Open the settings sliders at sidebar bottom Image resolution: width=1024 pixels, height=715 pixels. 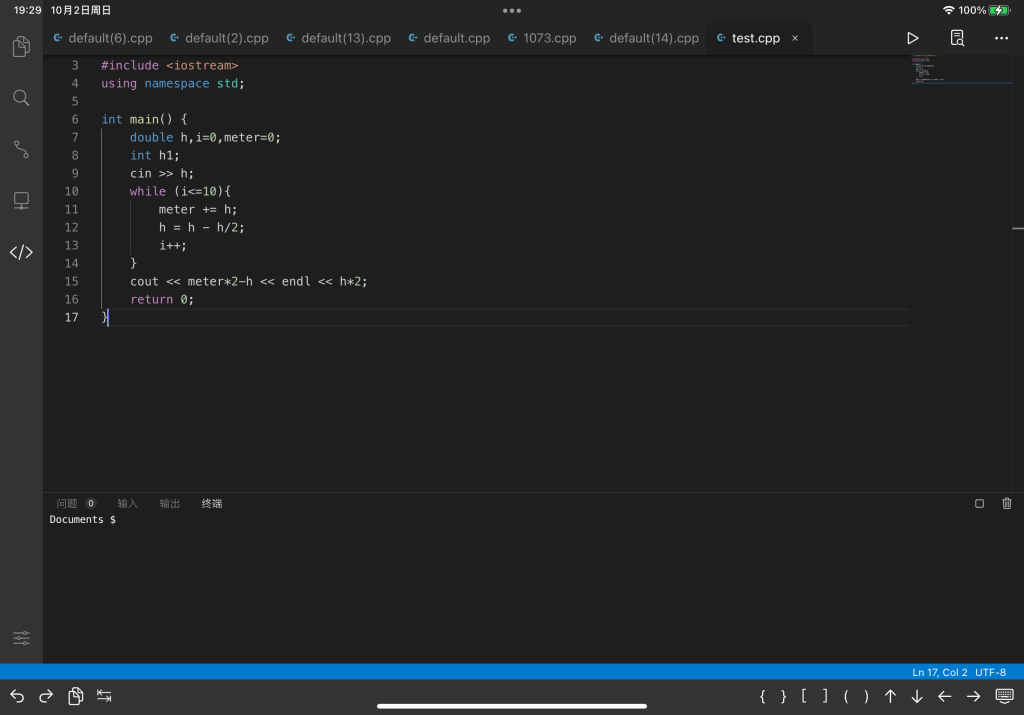click(21, 637)
